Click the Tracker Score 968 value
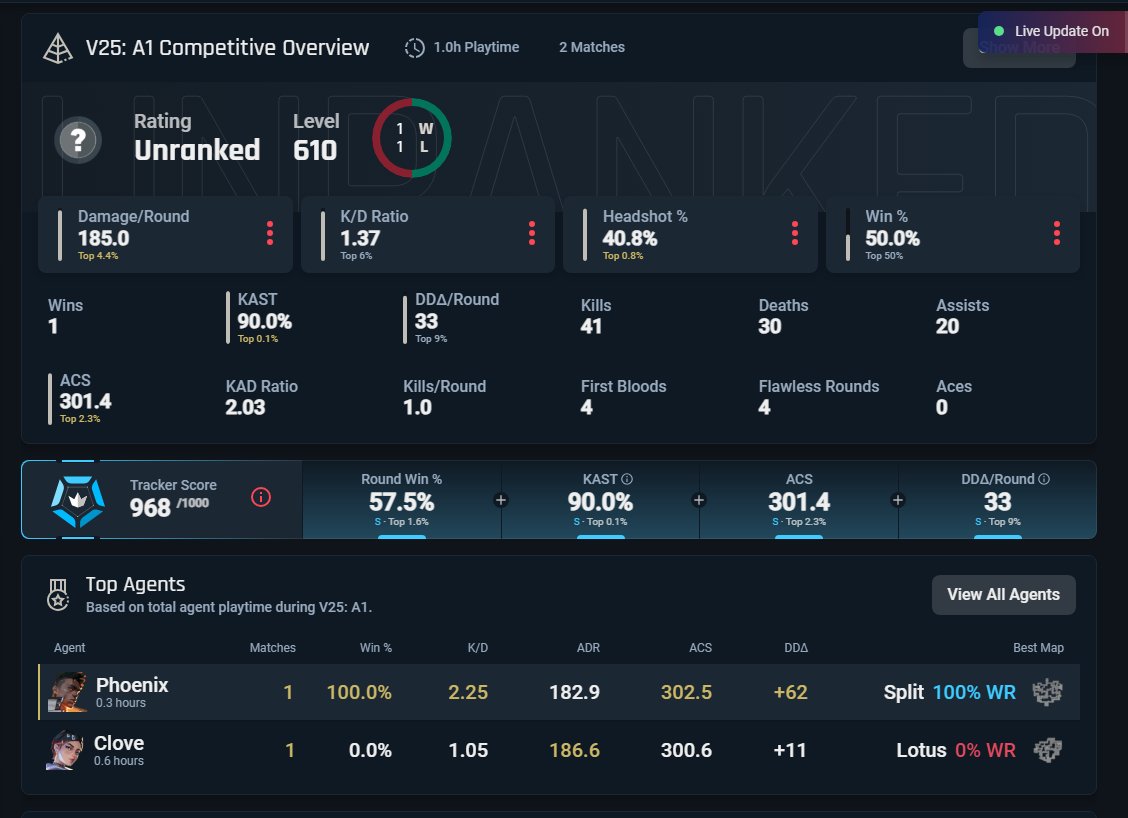1128x818 pixels. [x=150, y=508]
